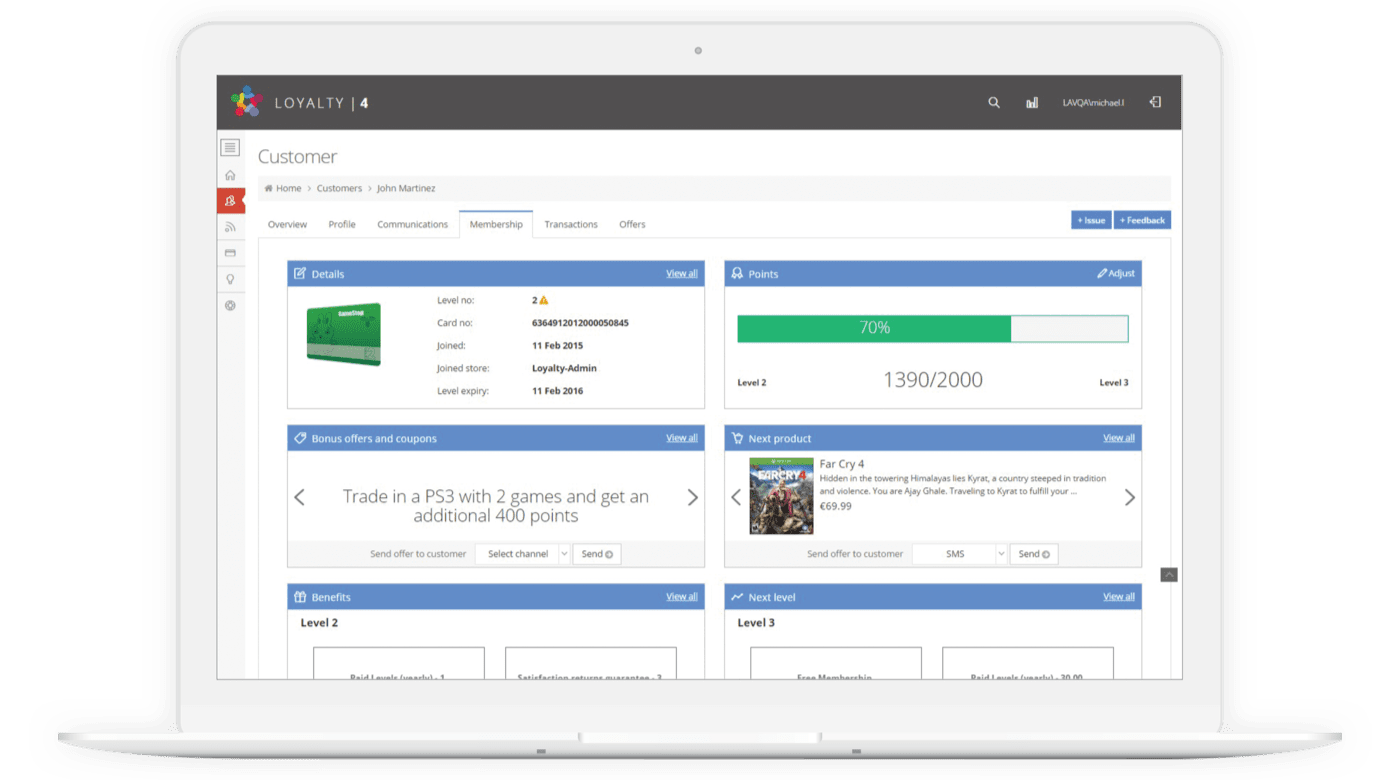Click Adjust in the Points panel

point(1115,273)
